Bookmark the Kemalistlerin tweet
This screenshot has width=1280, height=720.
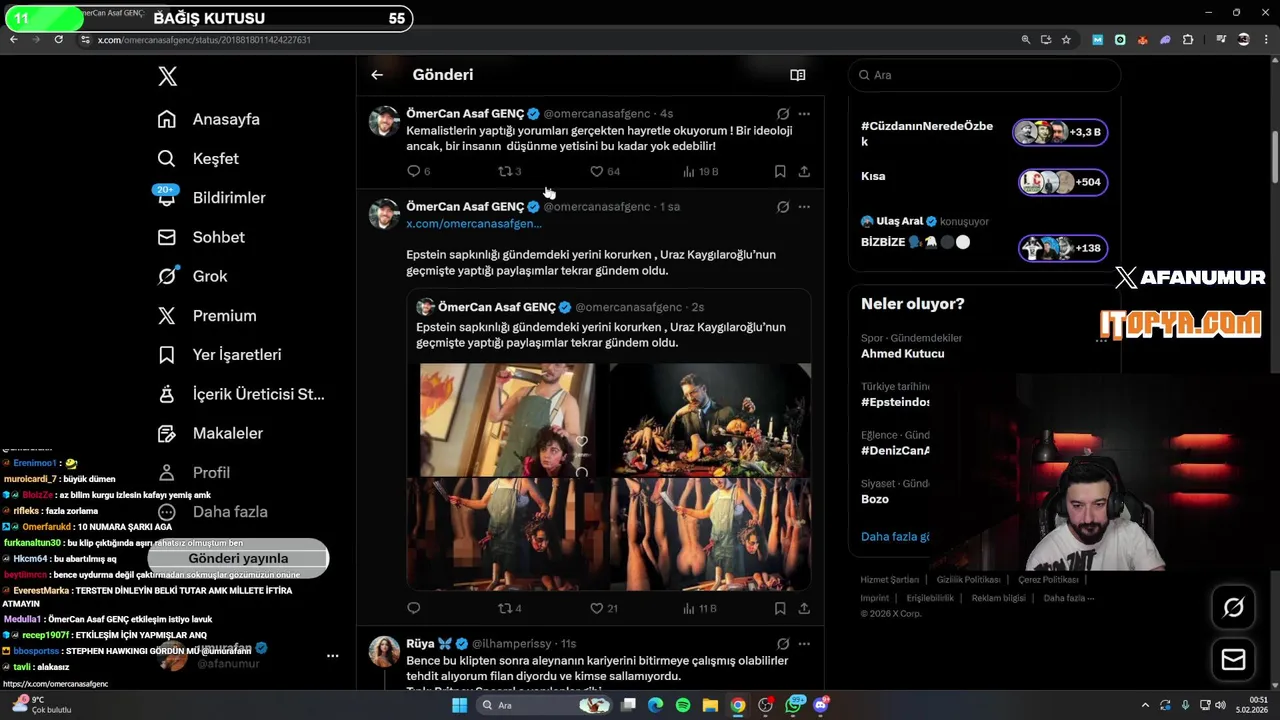[780, 172]
